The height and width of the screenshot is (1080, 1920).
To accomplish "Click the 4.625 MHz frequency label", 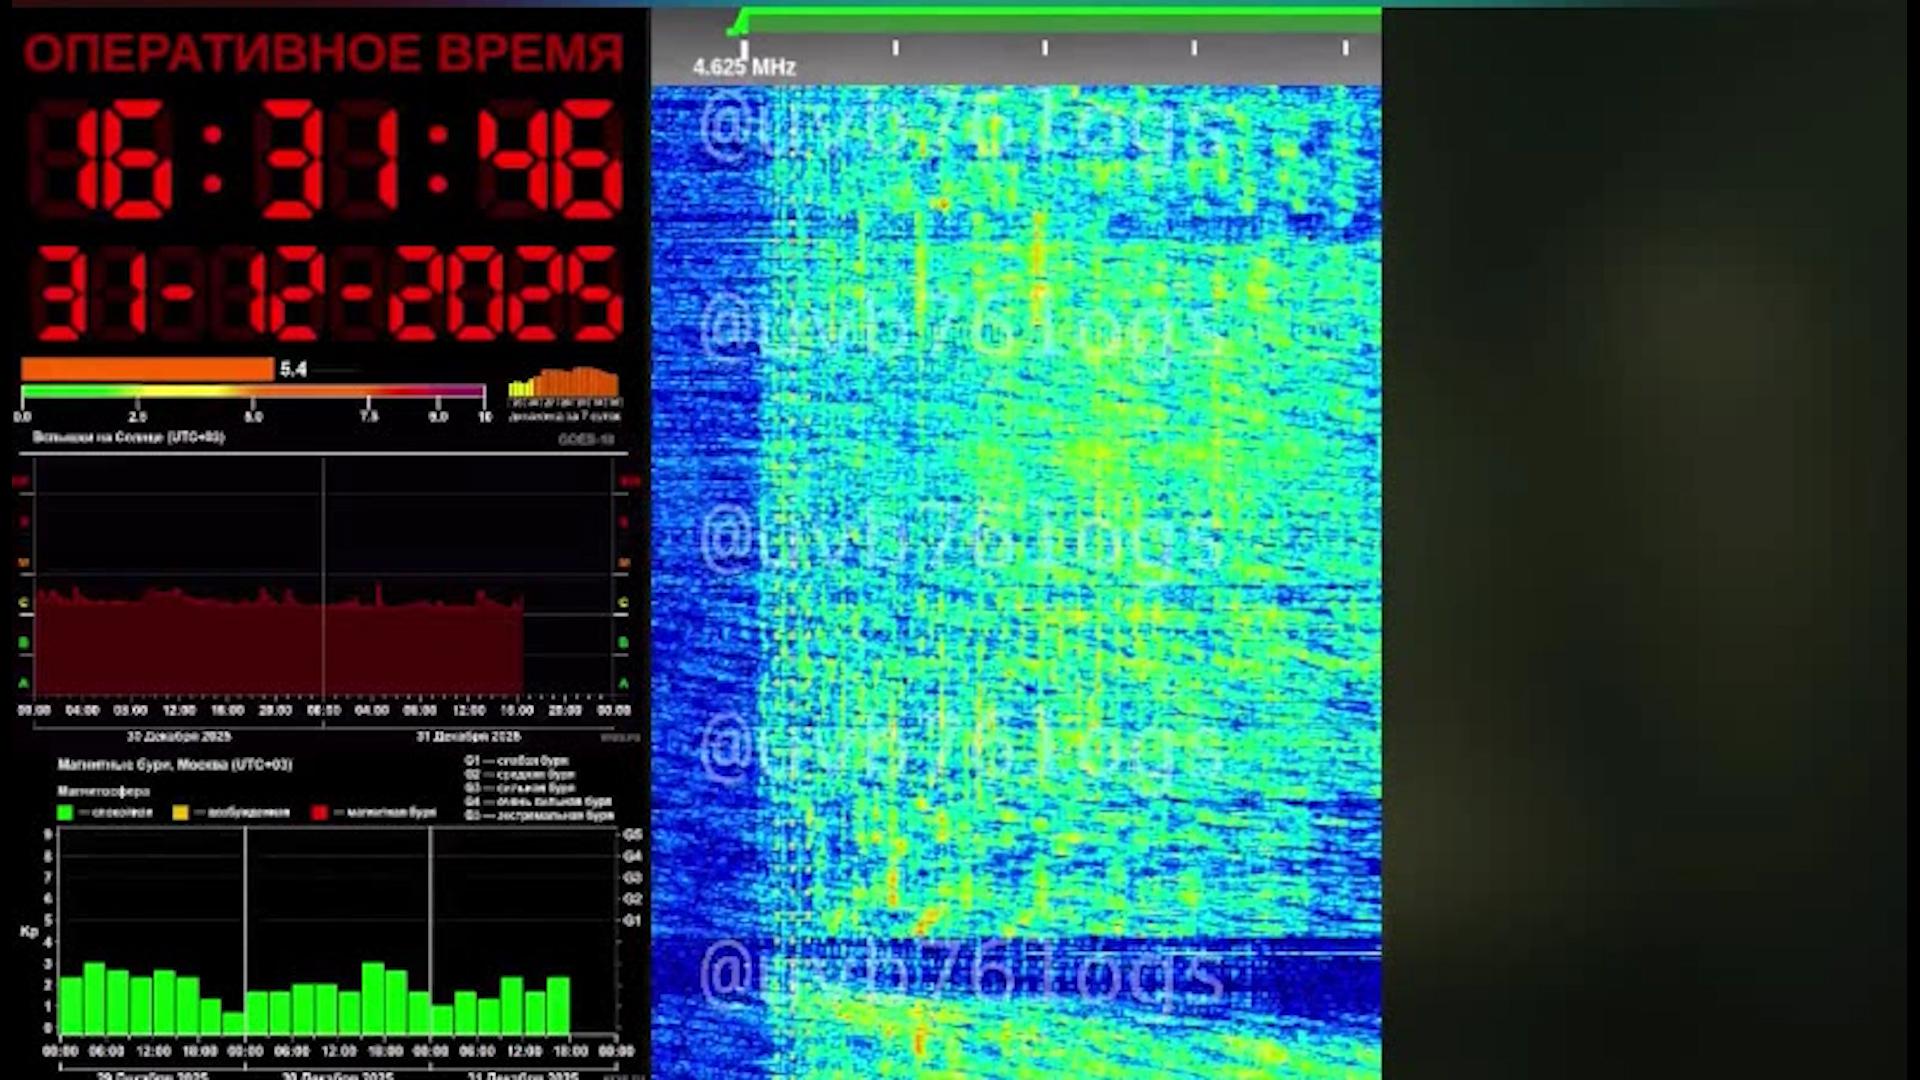I will pos(744,68).
